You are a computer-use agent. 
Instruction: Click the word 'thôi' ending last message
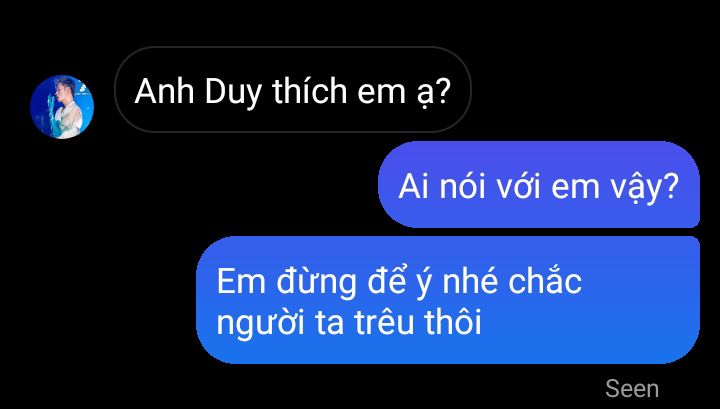(452, 320)
